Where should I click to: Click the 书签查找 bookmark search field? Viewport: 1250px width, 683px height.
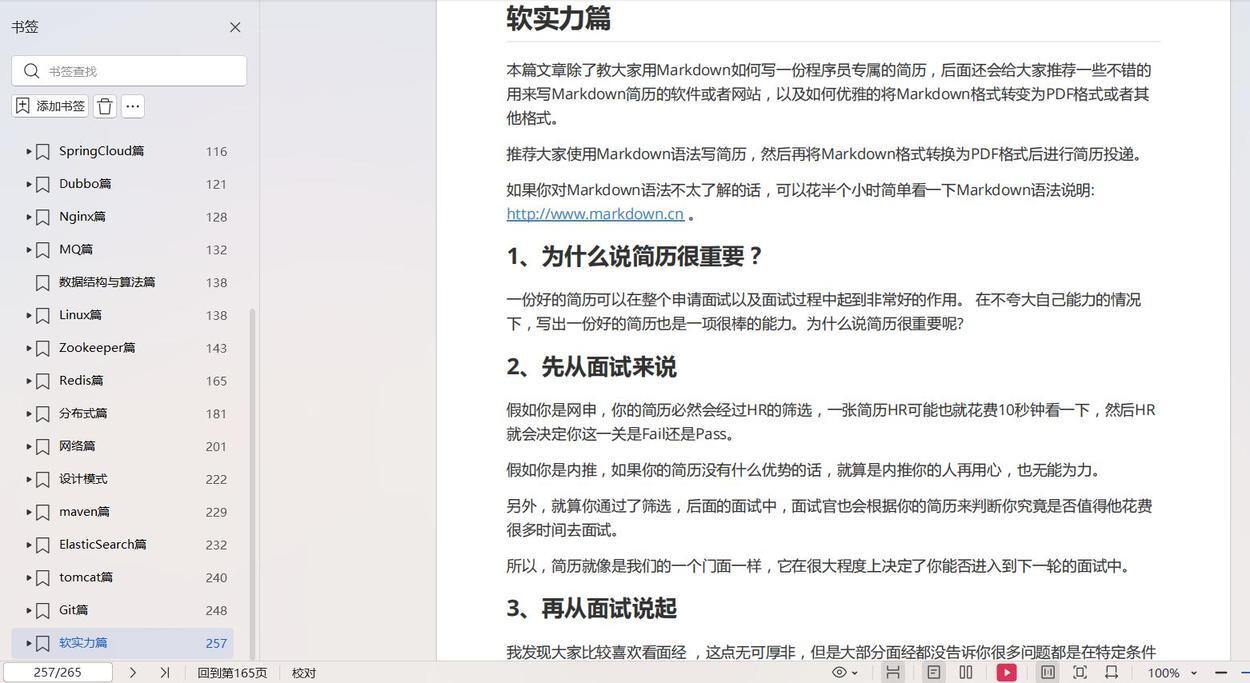[x=129, y=71]
